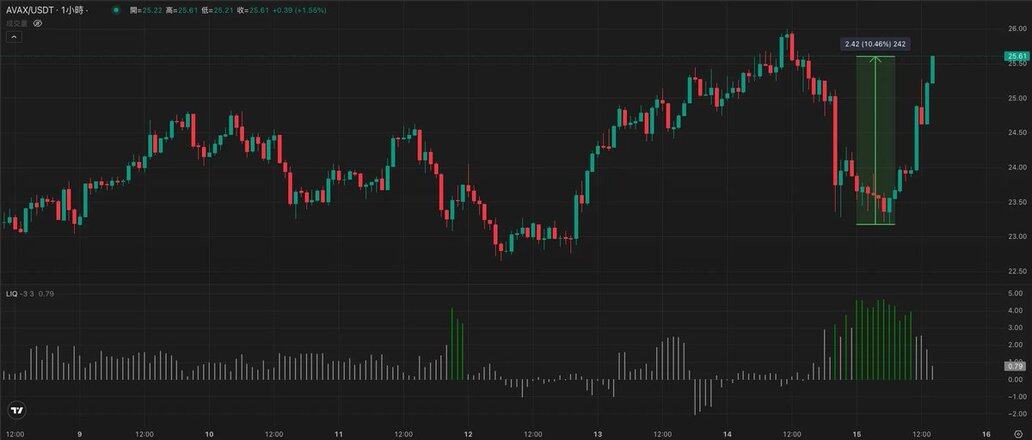Click the AVAX/USDT symbol title
This screenshot has width=1032, height=440.
tap(31, 10)
